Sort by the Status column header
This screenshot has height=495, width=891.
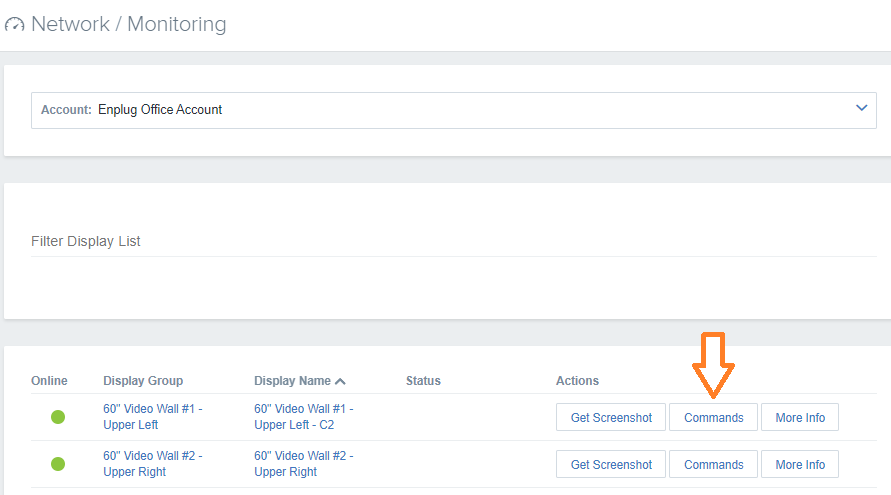pyautogui.click(x=423, y=381)
